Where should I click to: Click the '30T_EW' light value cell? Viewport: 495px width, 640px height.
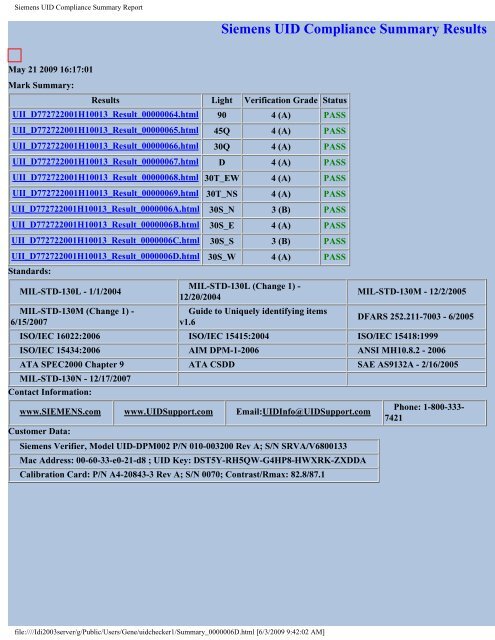pos(222,178)
